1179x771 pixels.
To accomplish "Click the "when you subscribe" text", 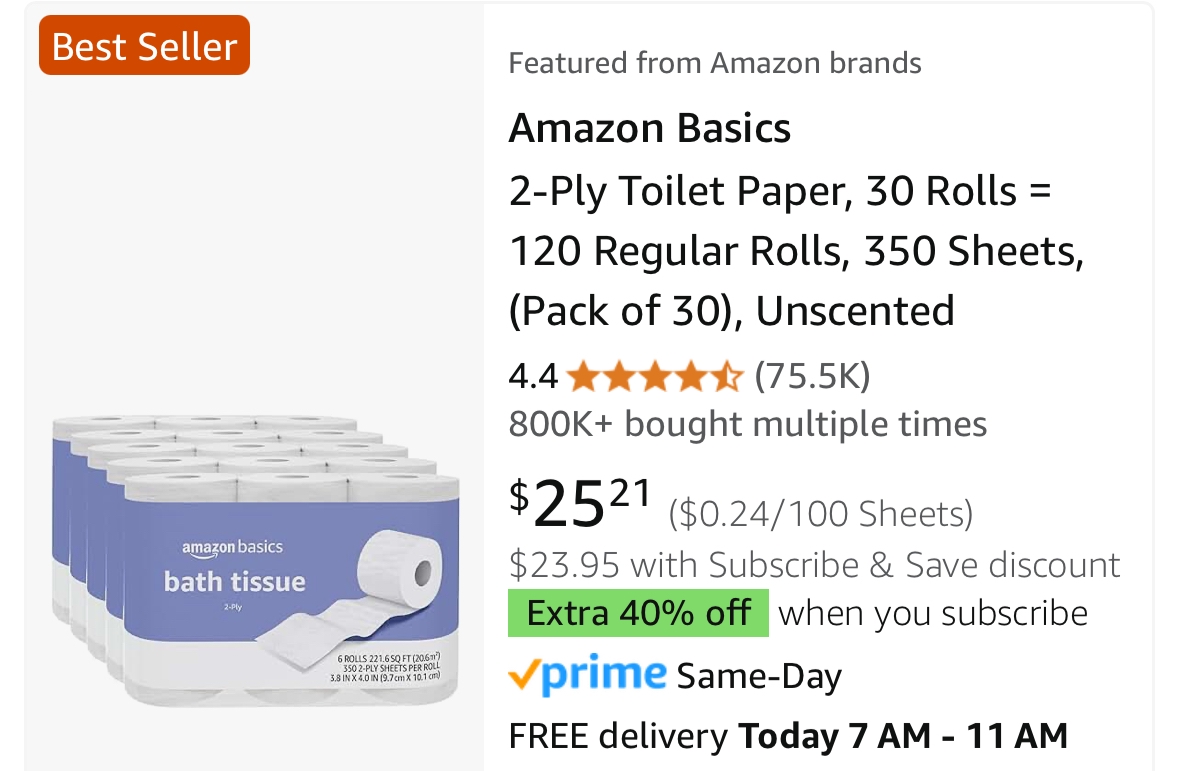I will click(932, 613).
